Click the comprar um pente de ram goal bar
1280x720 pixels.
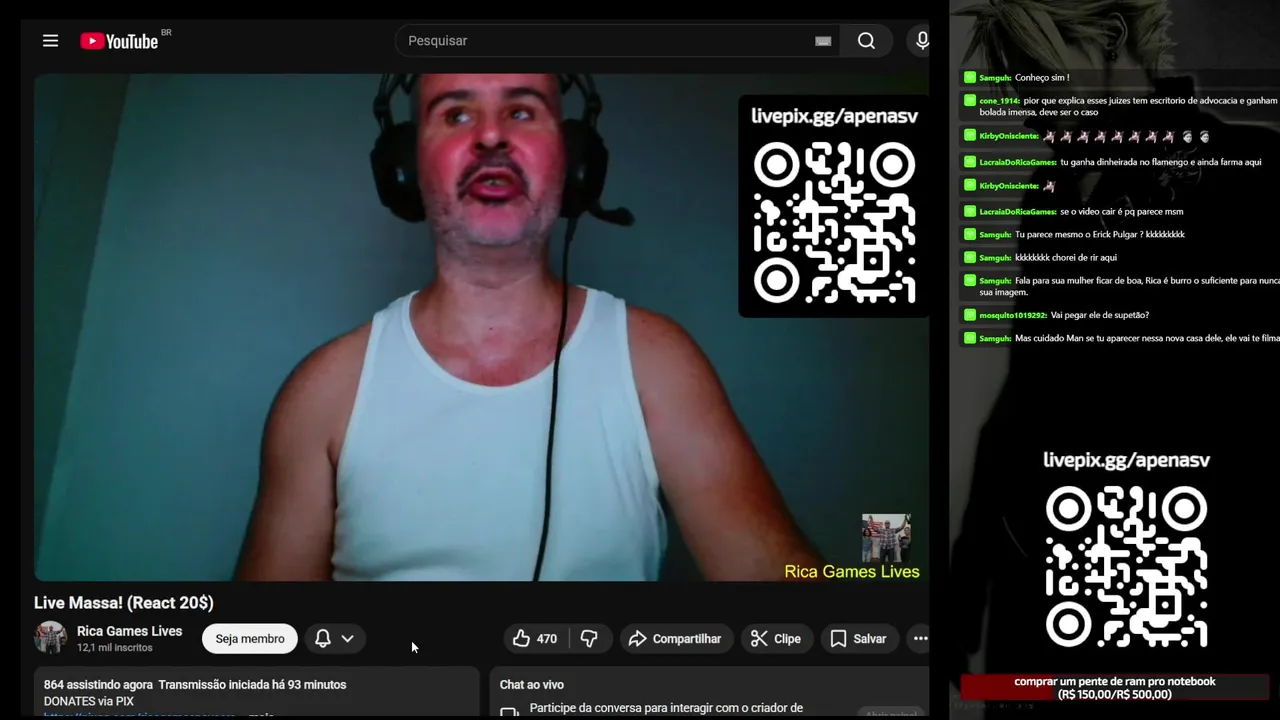click(x=1115, y=688)
